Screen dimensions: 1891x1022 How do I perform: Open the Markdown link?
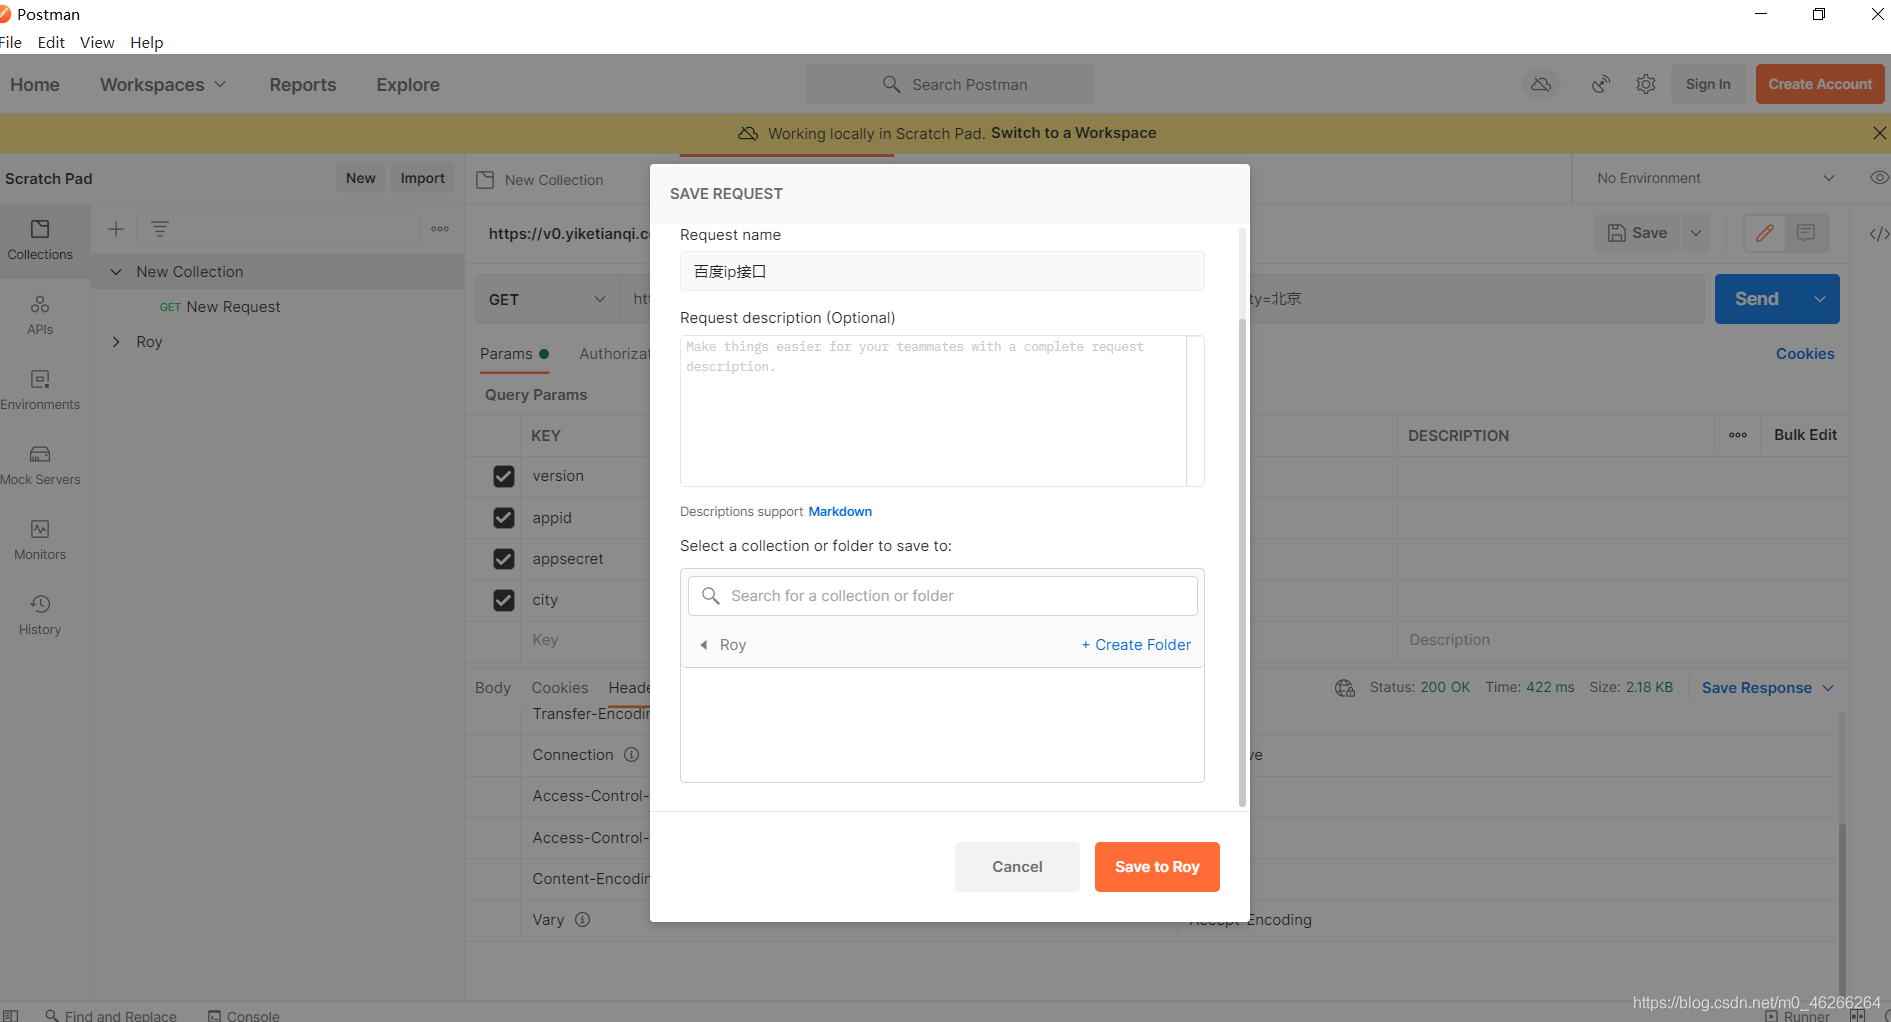840,511
